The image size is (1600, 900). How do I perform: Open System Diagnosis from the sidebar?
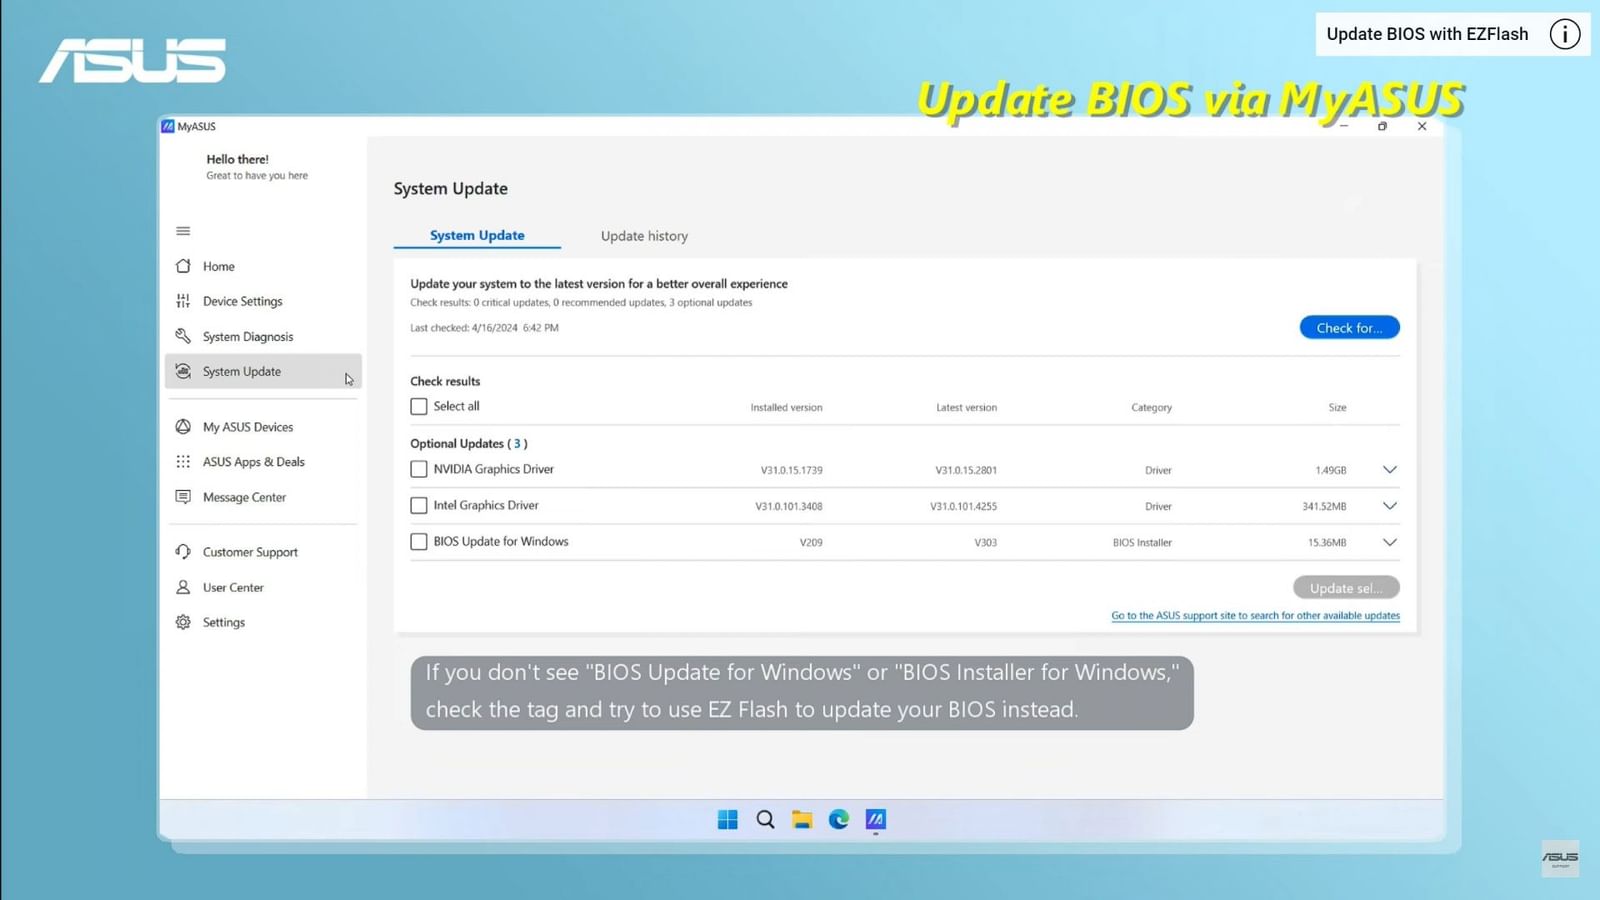(x=247, y=336)
